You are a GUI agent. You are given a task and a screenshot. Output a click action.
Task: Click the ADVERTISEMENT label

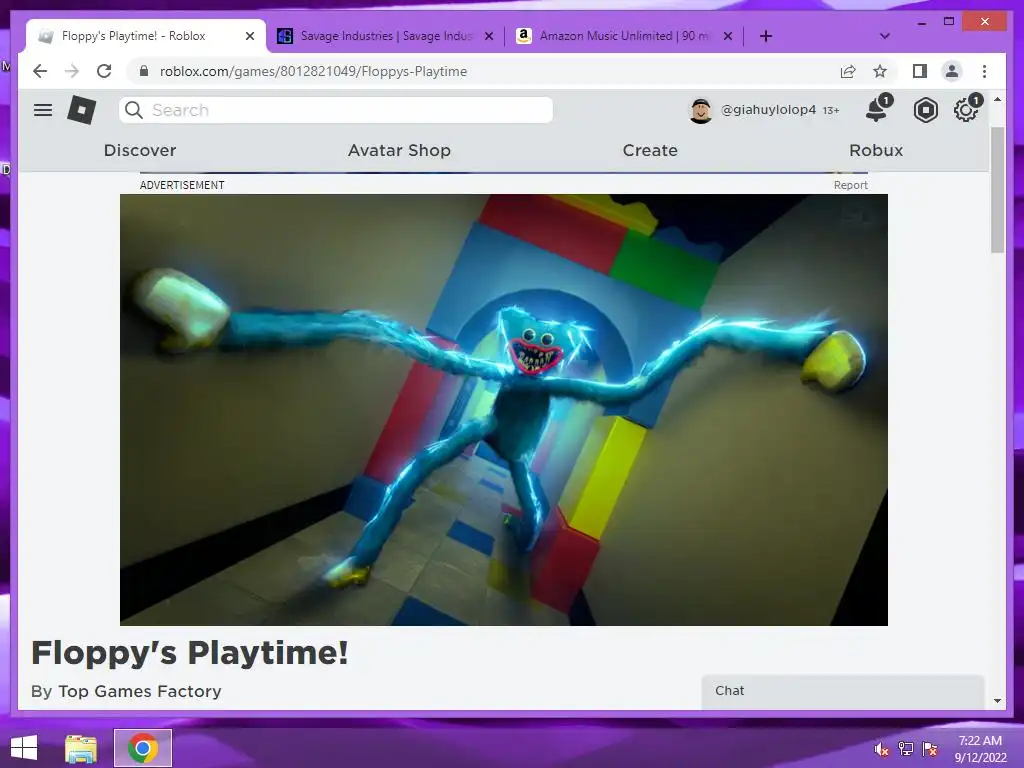[x=182, y=185]
